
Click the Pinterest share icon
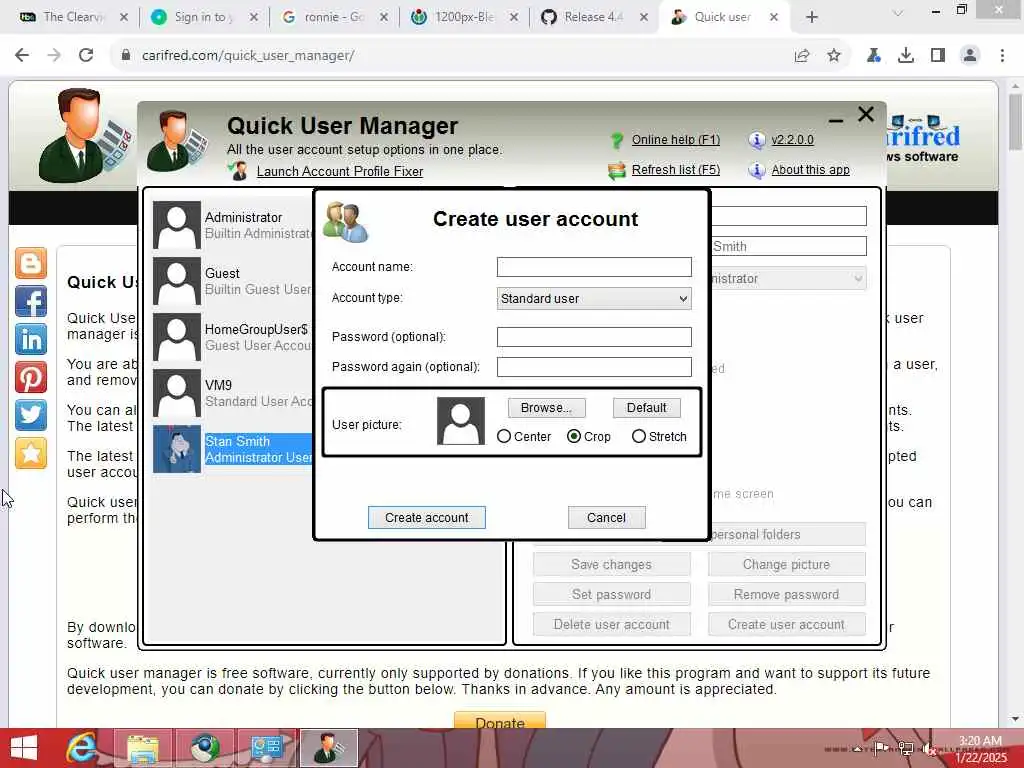click(x=31, y=377)
